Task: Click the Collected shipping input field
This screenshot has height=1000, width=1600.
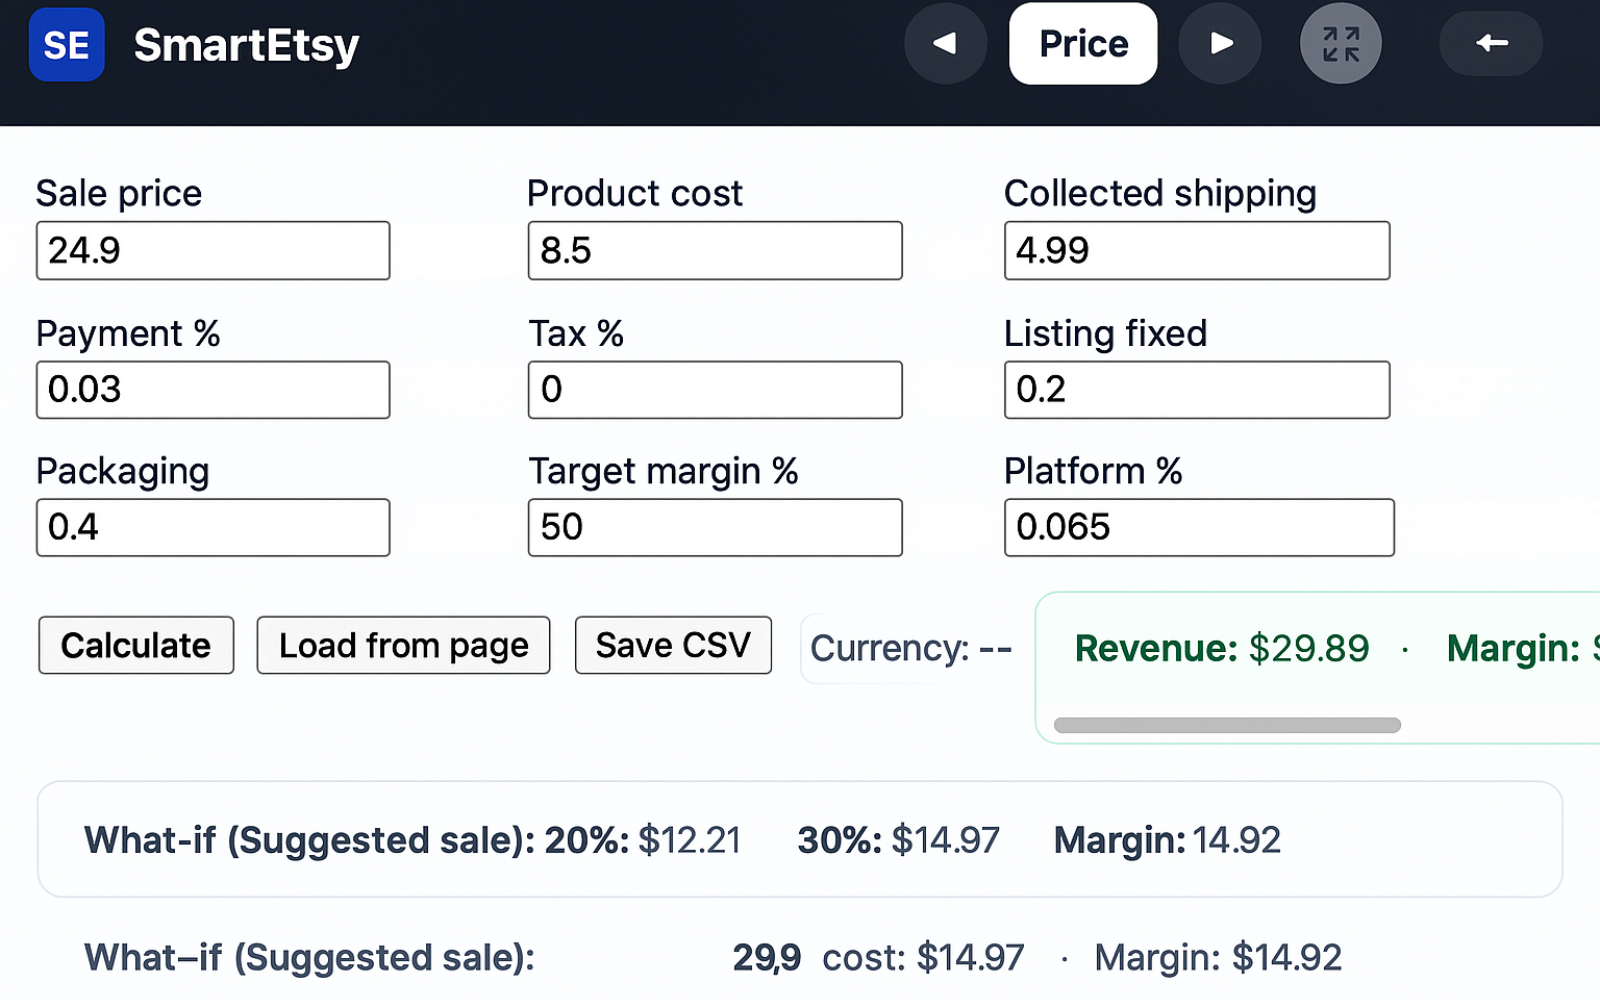Action: click(1197, 250)
